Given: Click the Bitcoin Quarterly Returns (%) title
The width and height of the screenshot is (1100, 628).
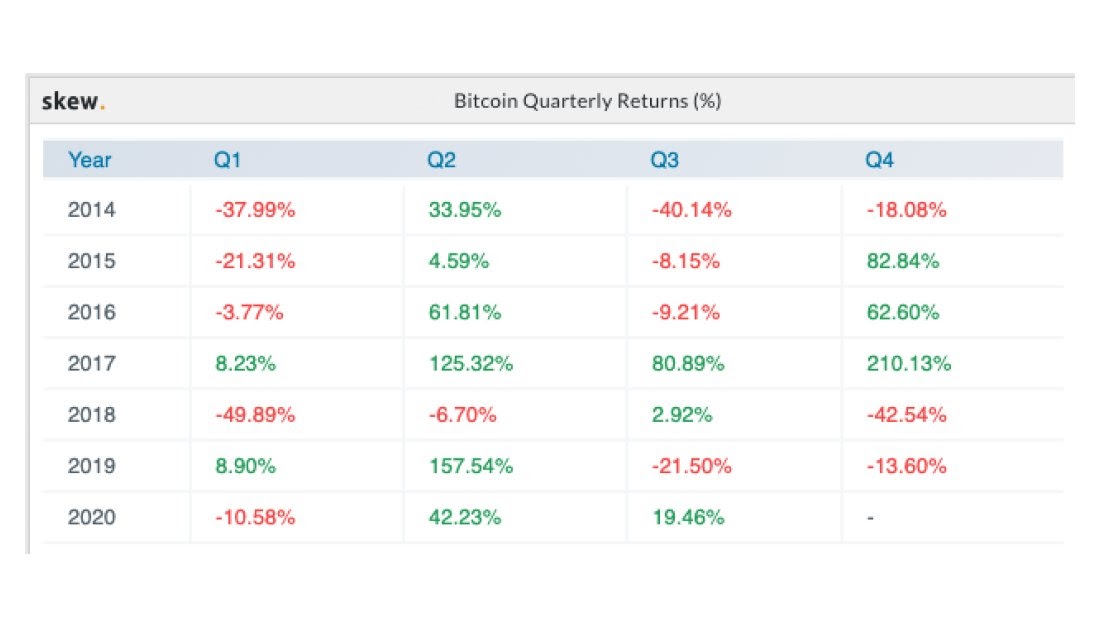Looking at the screenshot, I should pos(588,101).
